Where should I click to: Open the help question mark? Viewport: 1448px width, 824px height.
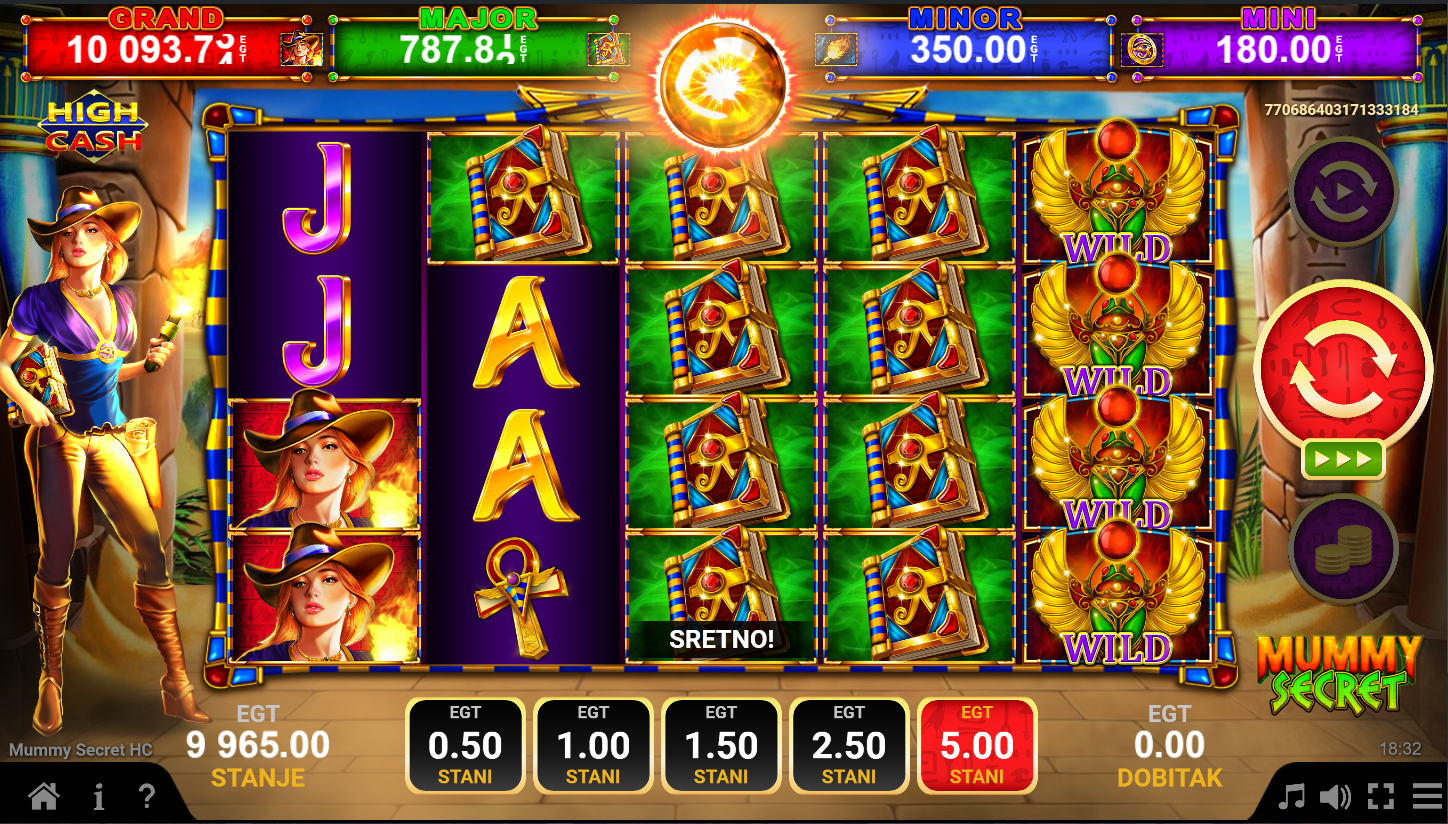[x=147, y=797]
